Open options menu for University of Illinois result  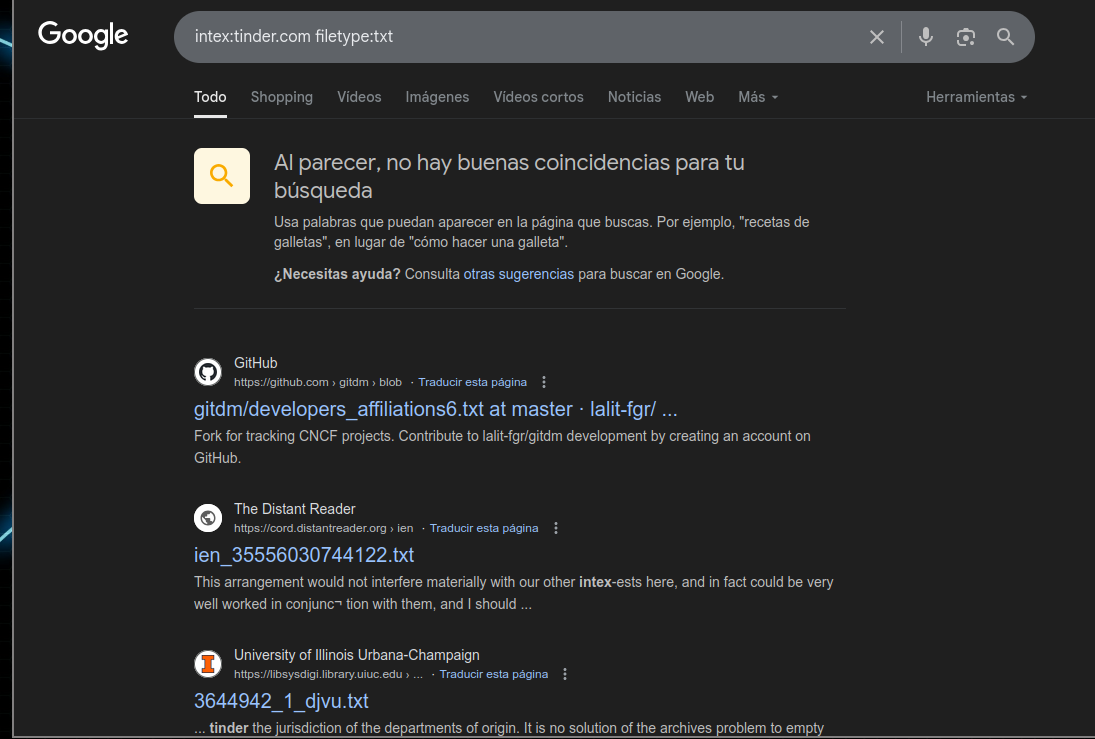[x=565, y=674]
